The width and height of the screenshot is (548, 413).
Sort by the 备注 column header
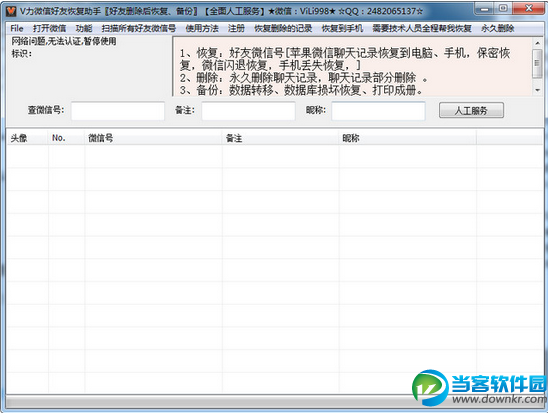[x=281, y=138]
